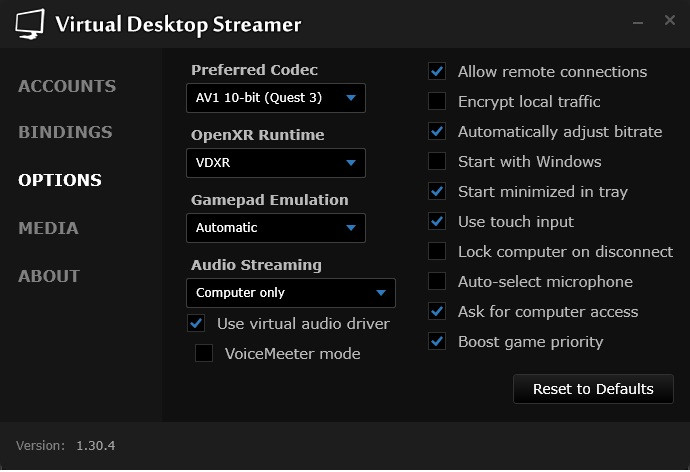Enable Start with Windows
Image resolution: width=690 pixels, height=472 pixels.
(x=437, y=161)
